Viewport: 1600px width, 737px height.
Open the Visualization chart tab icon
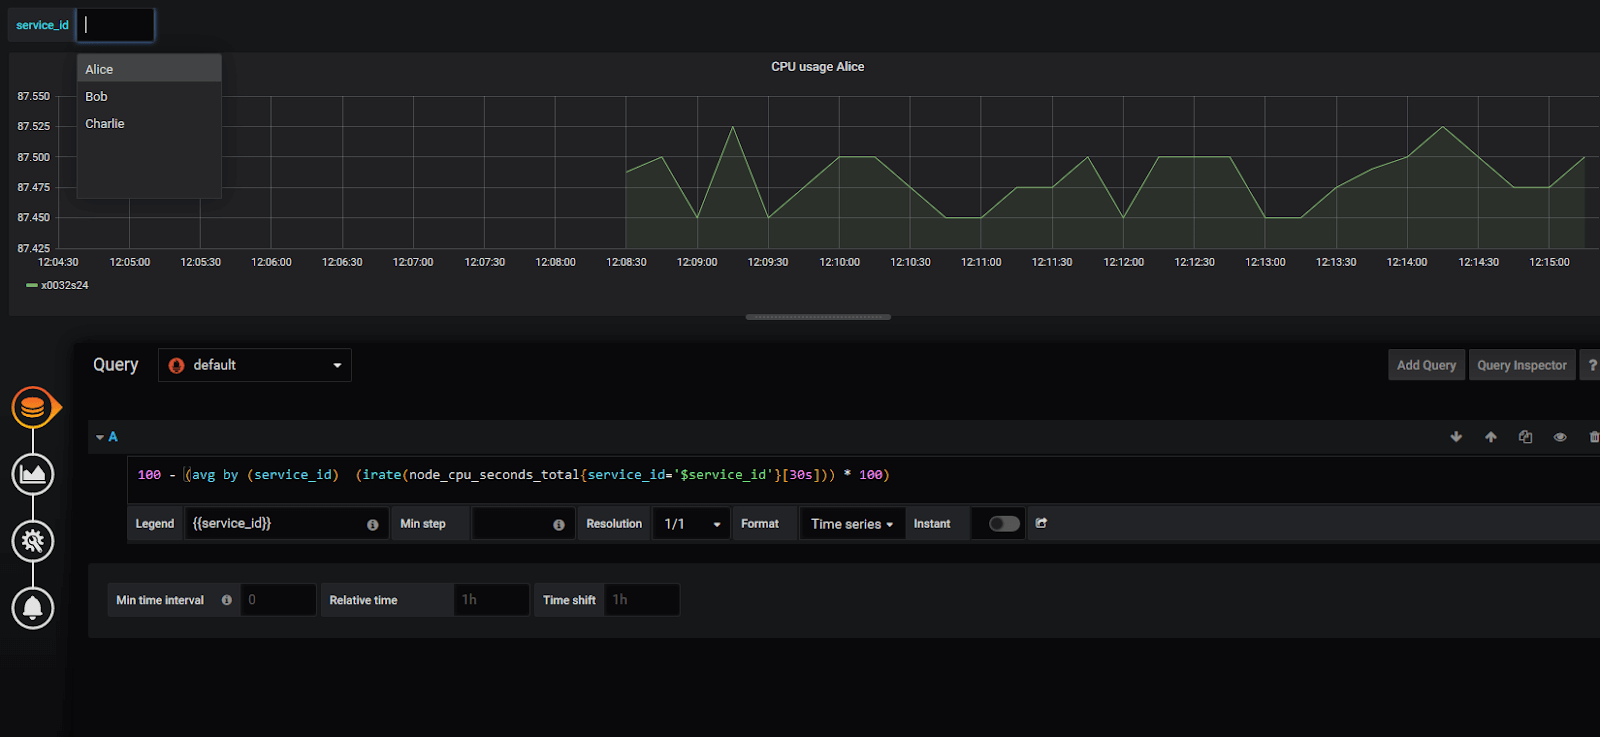[x=33, y=474]
